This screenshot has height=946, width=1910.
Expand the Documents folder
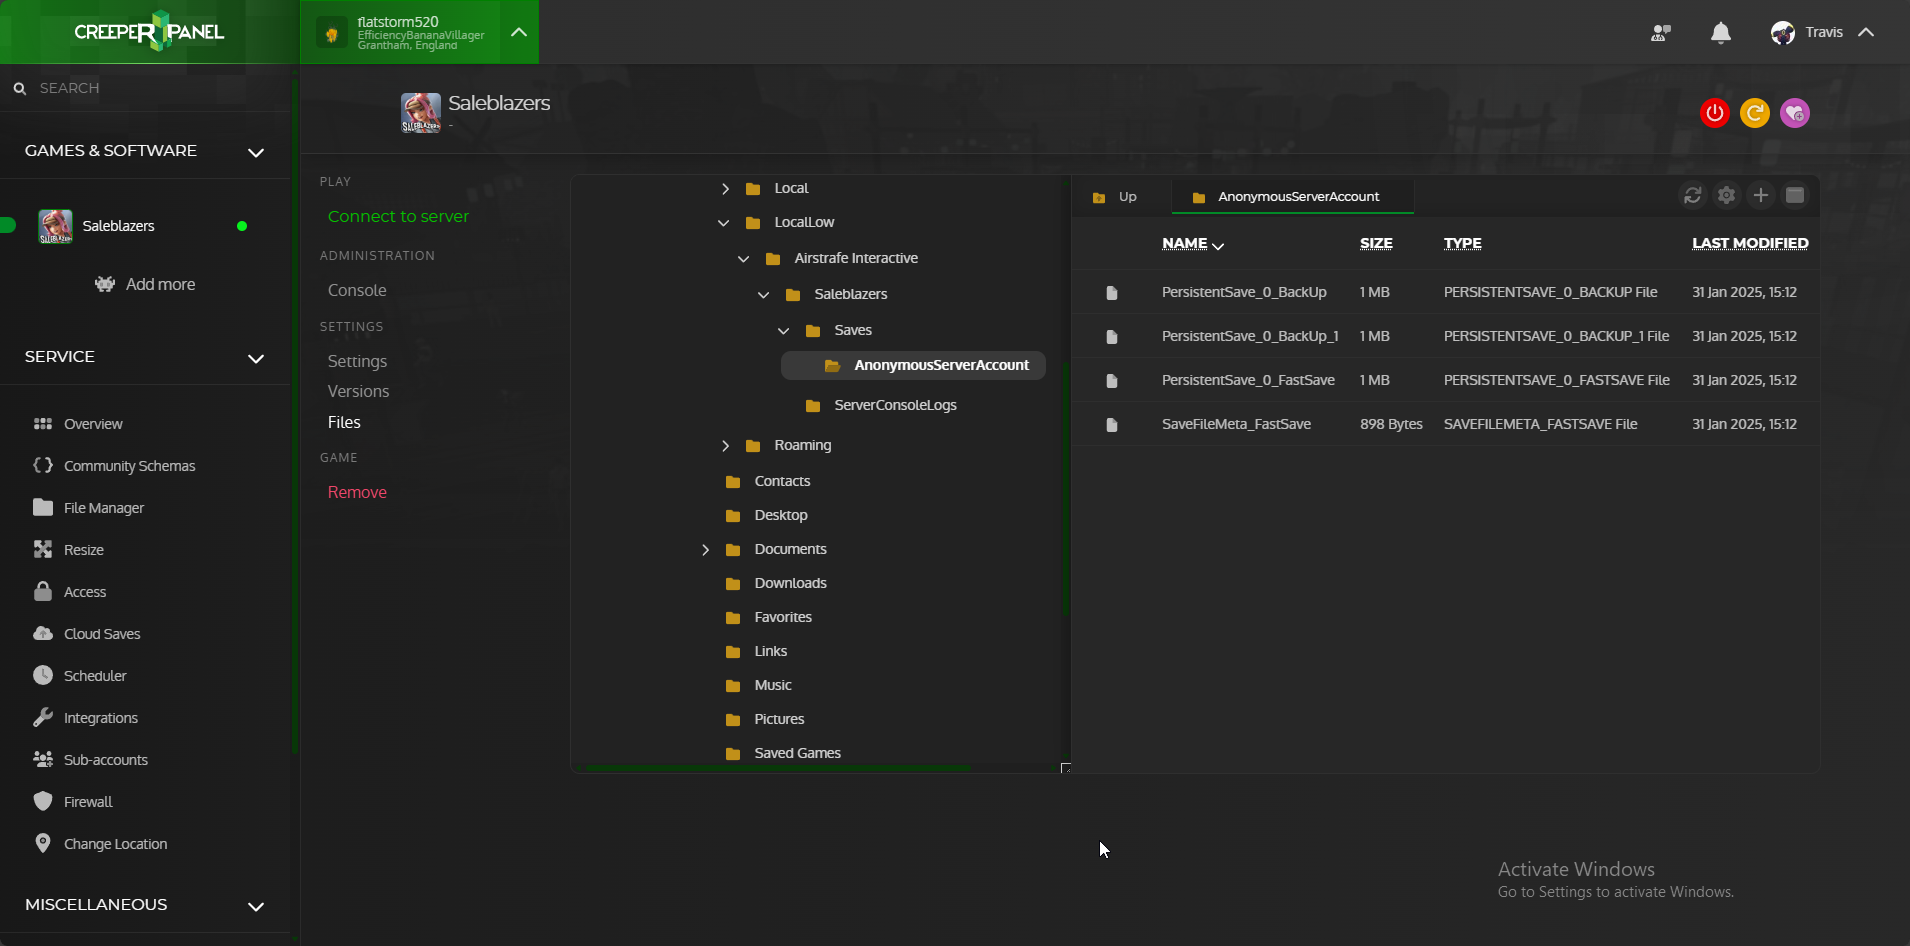point(705,549)
